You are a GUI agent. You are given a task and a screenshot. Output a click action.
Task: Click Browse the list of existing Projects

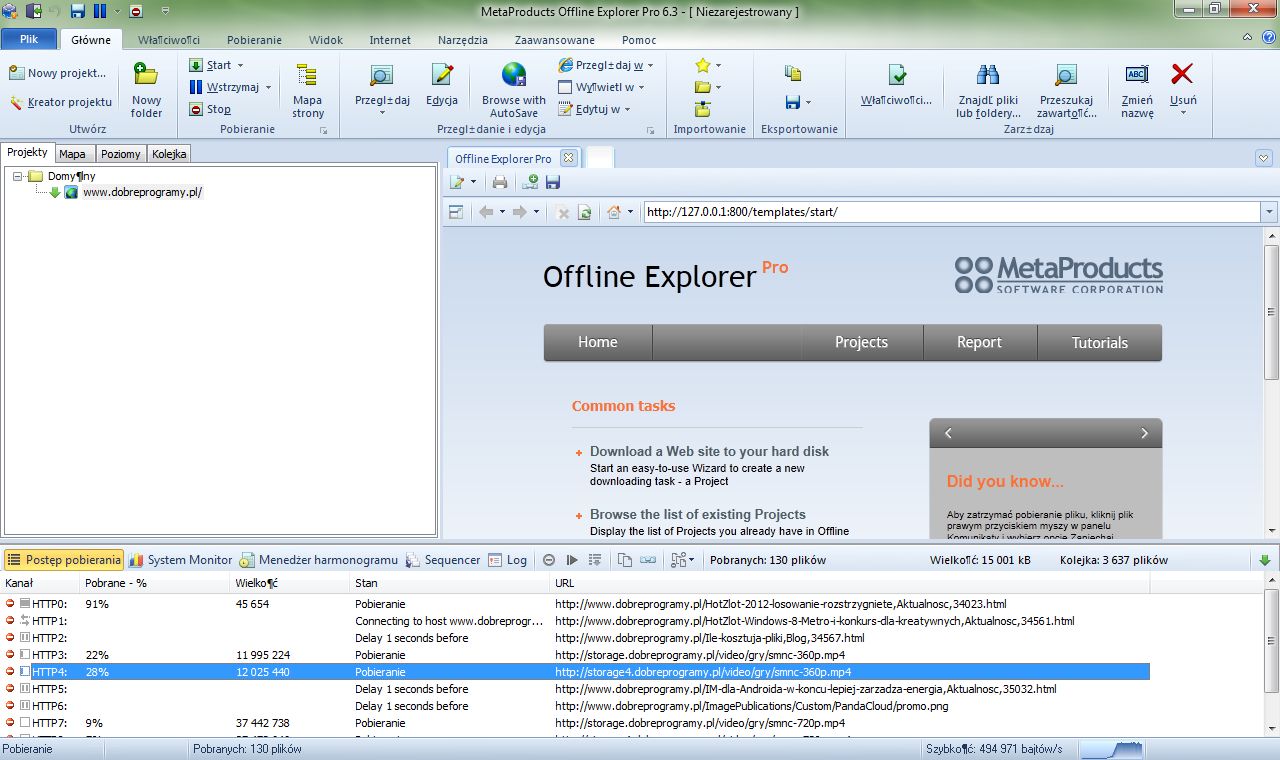698,514
